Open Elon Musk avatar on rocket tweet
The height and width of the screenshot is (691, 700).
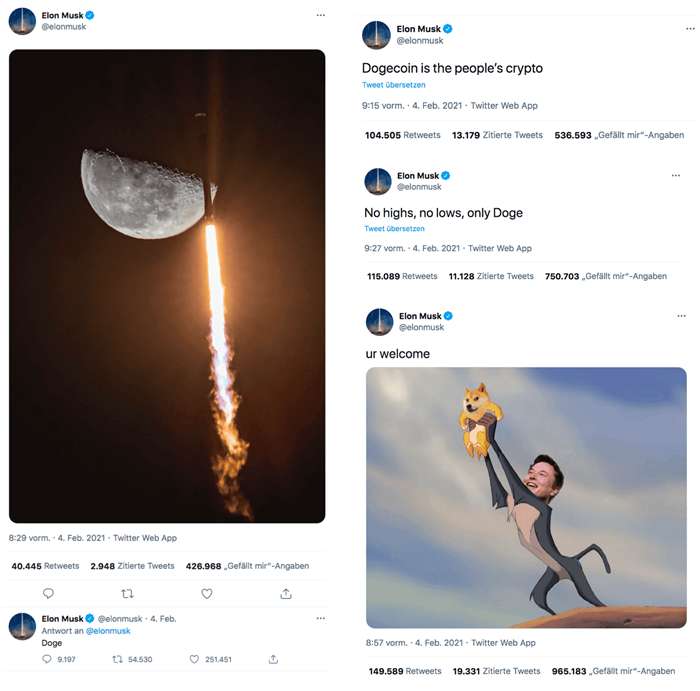[x=22, y=21]
